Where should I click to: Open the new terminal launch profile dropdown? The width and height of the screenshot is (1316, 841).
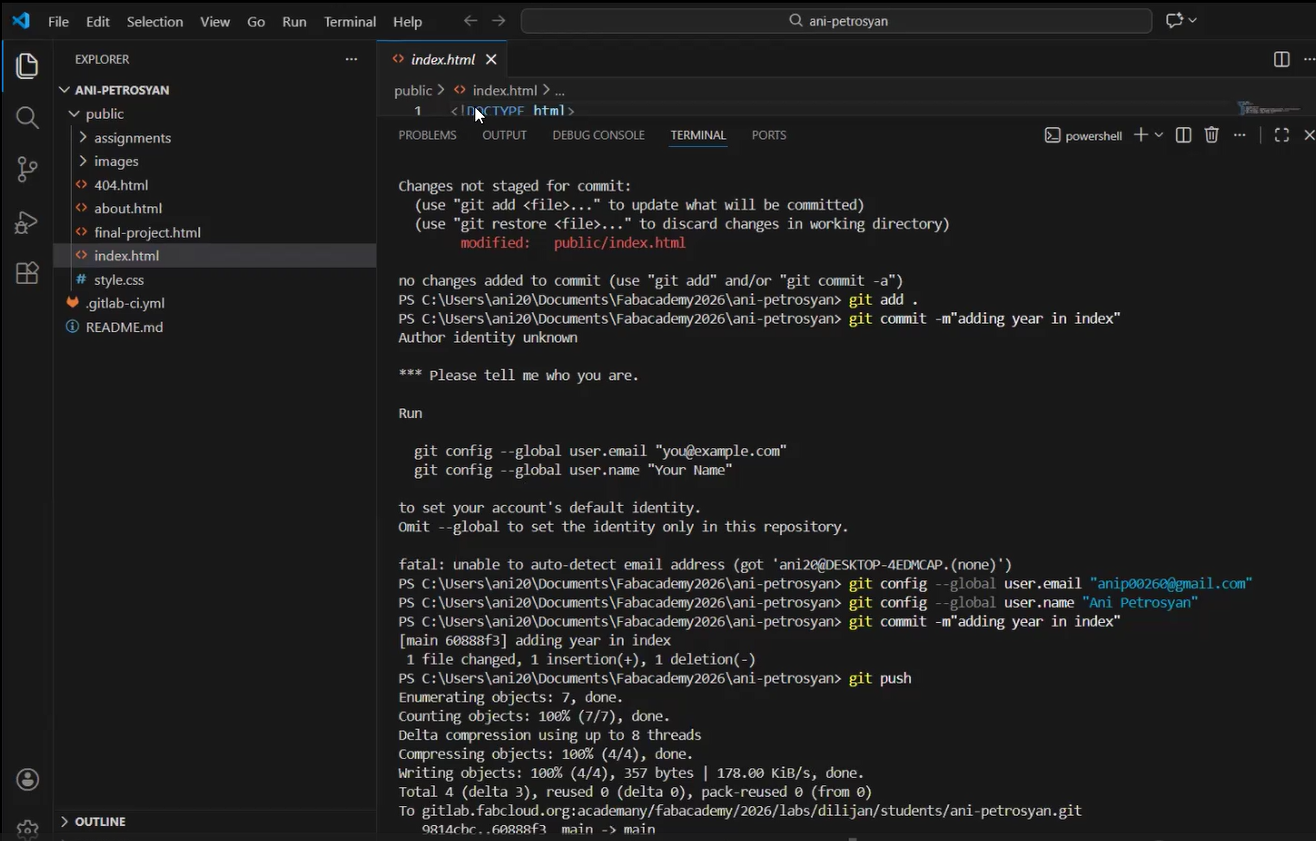click(1159, 135)
